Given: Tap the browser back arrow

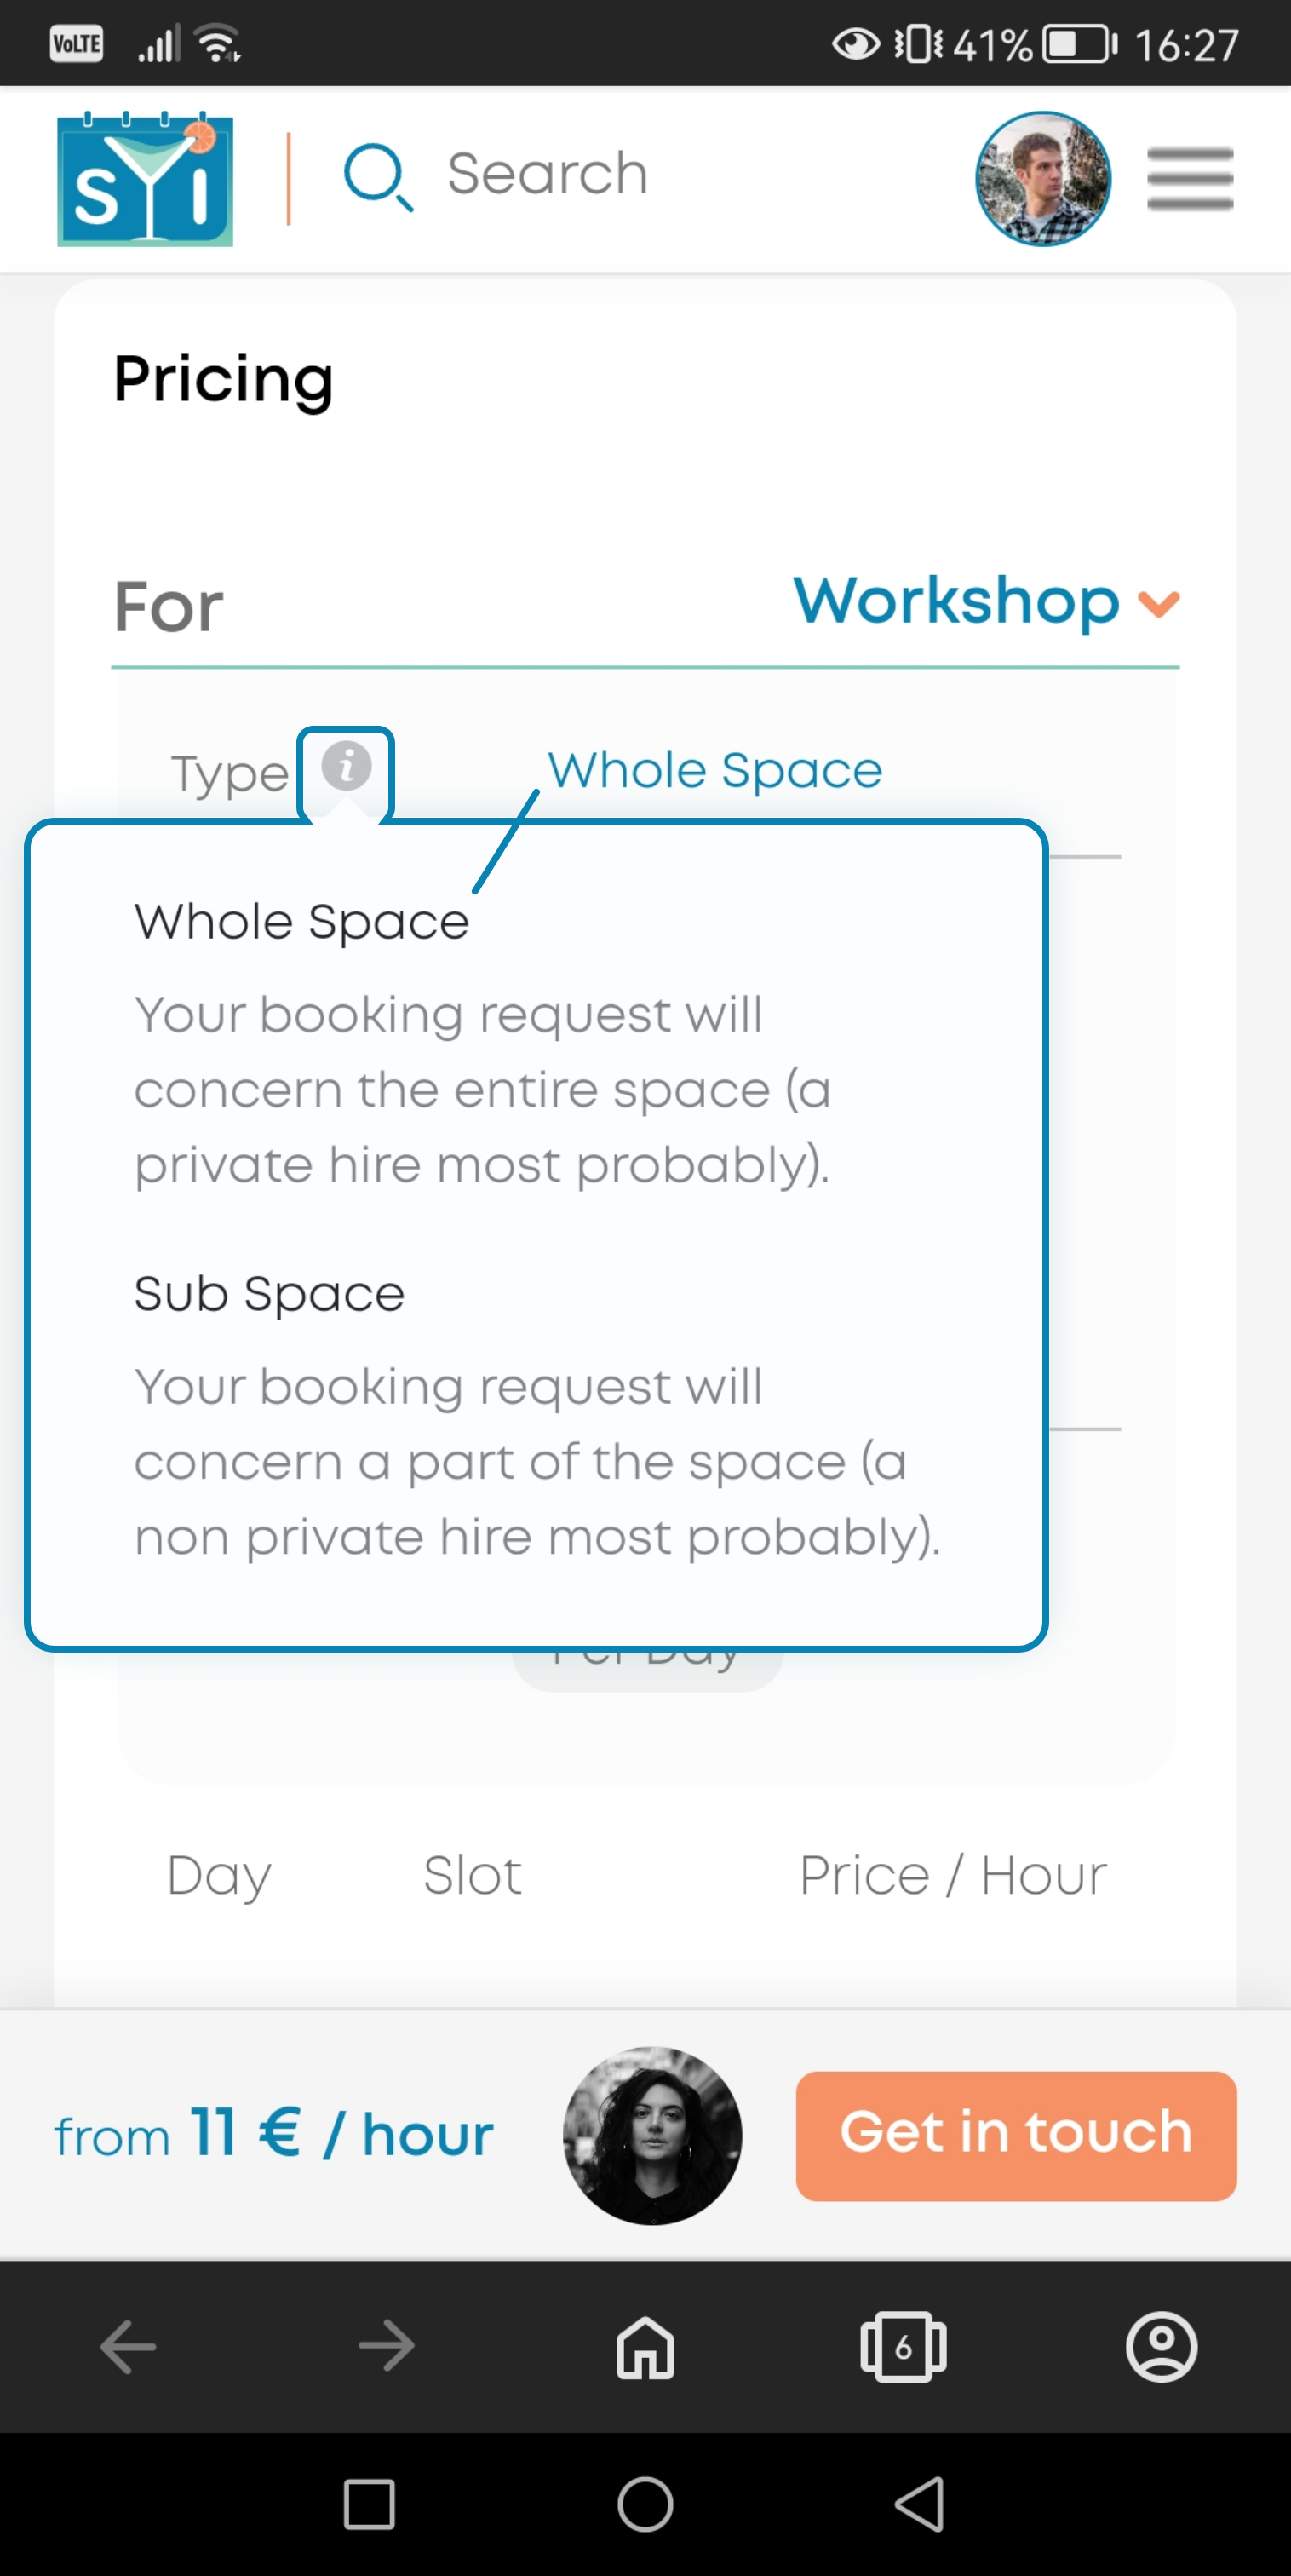Looking at the screenshot, I should point(129,2346).
